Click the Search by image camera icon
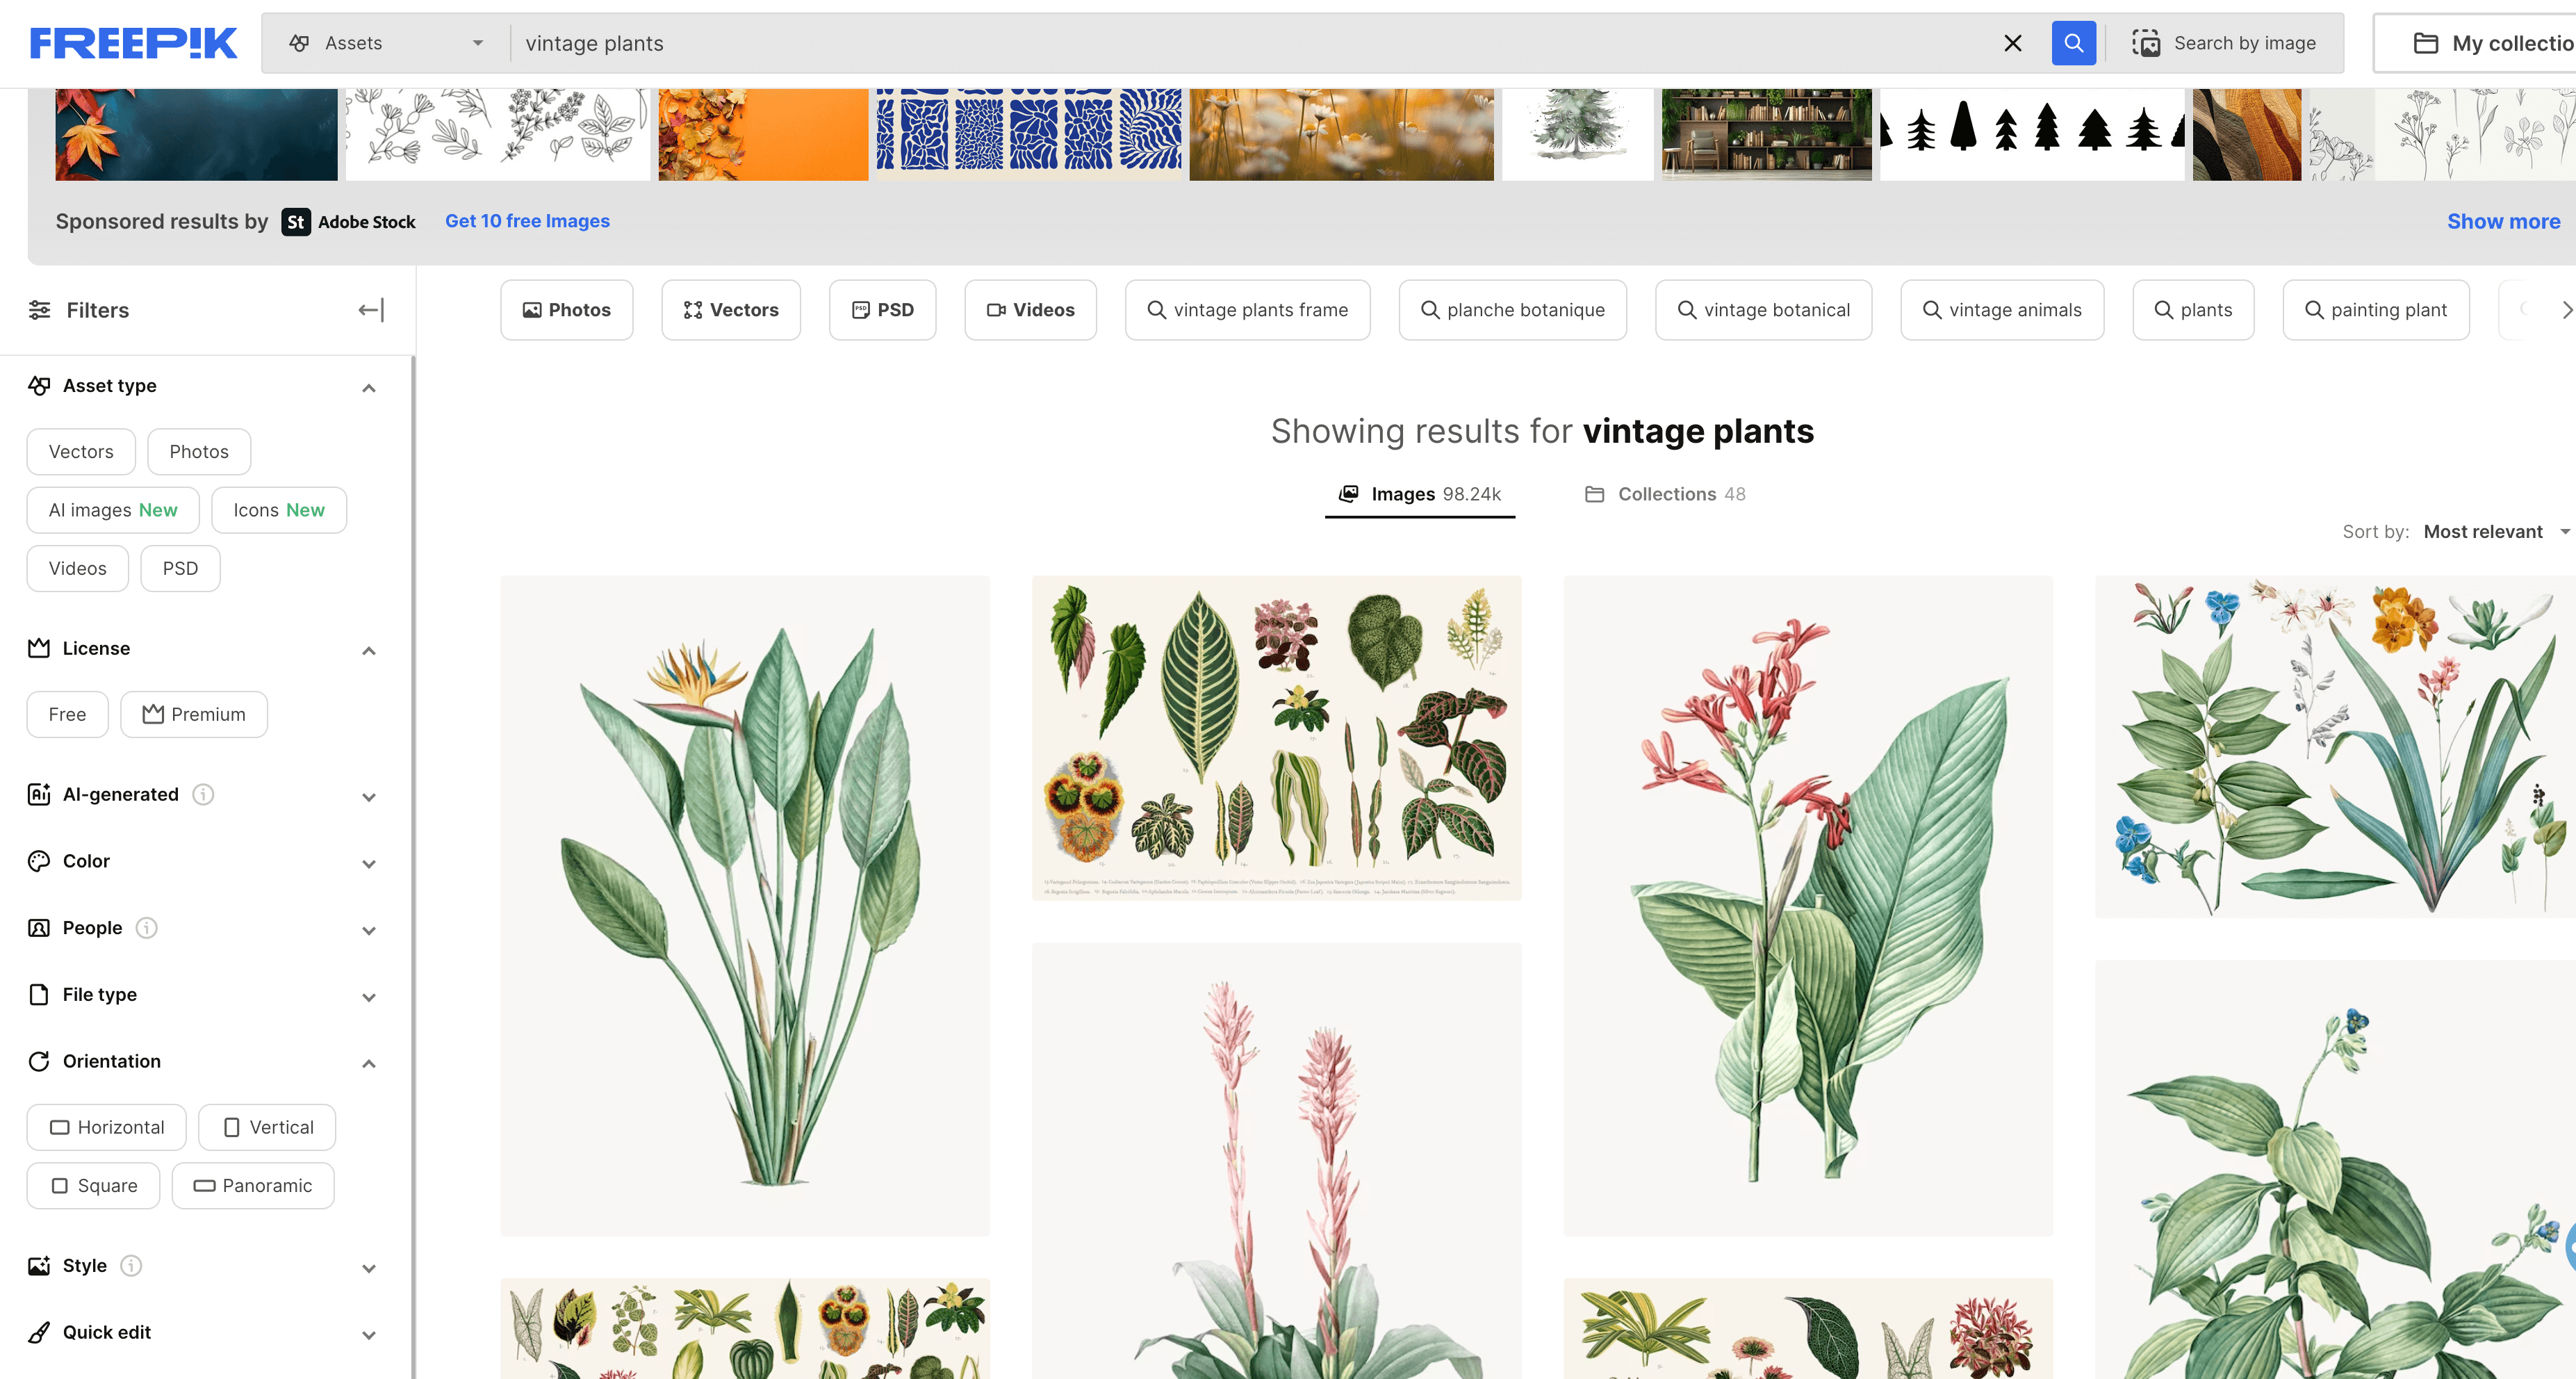 tap(2145, 43)
